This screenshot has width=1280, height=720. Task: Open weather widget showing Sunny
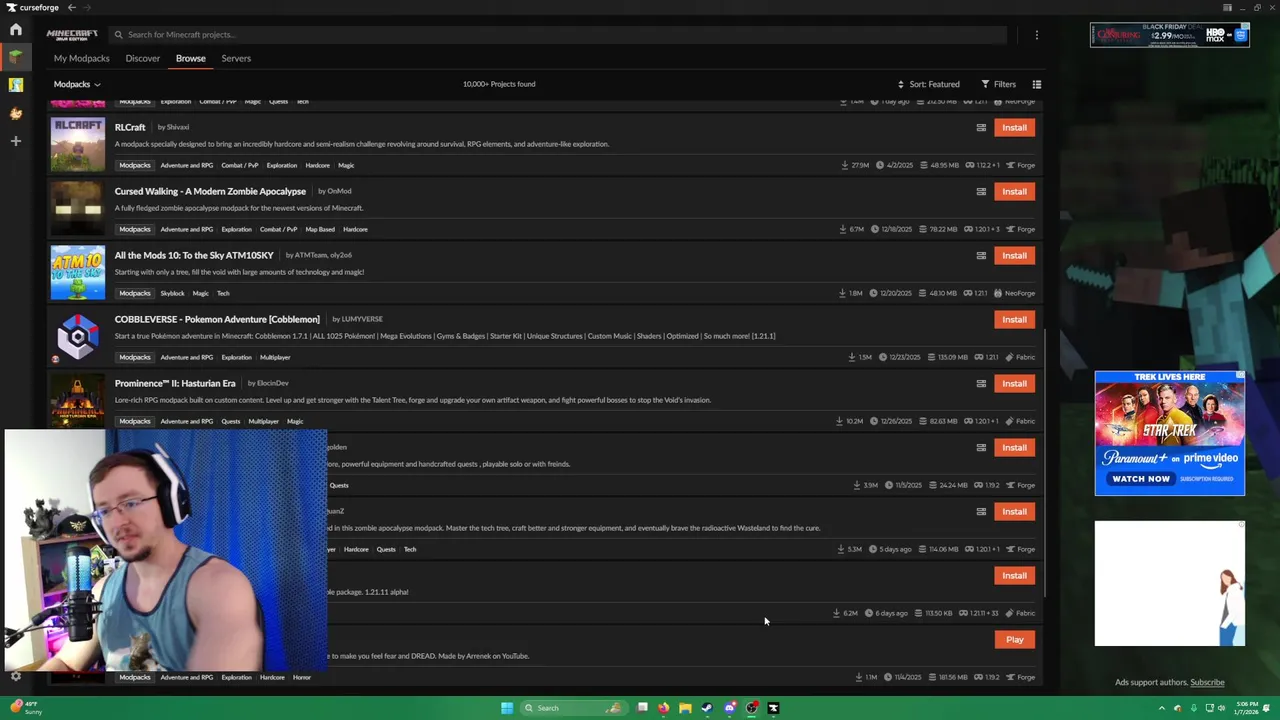tap(28, 708)
